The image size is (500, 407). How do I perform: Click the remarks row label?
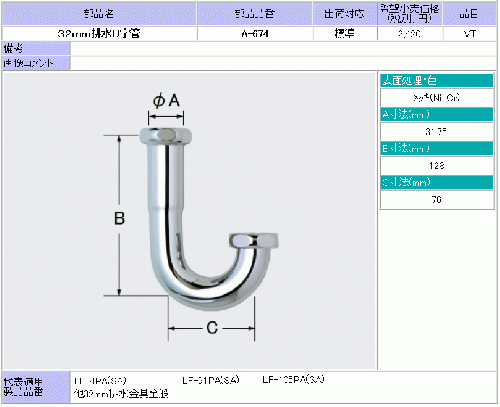tap(36, 49)
